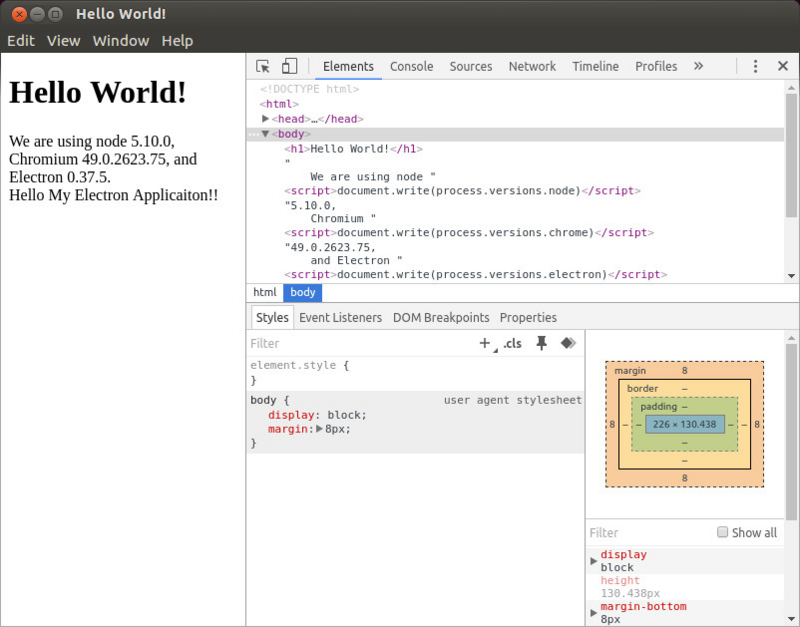Close the DevTools panel with X

781,66
